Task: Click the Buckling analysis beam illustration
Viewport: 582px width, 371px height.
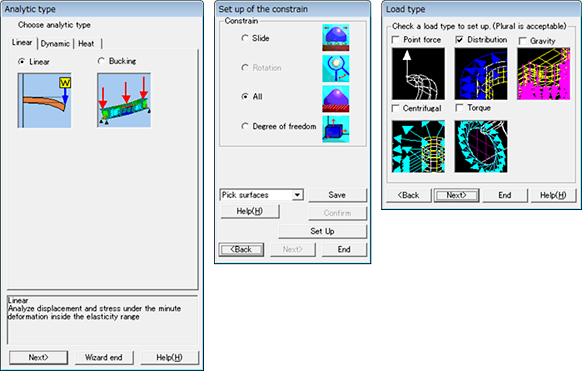Action: [124, 100]
